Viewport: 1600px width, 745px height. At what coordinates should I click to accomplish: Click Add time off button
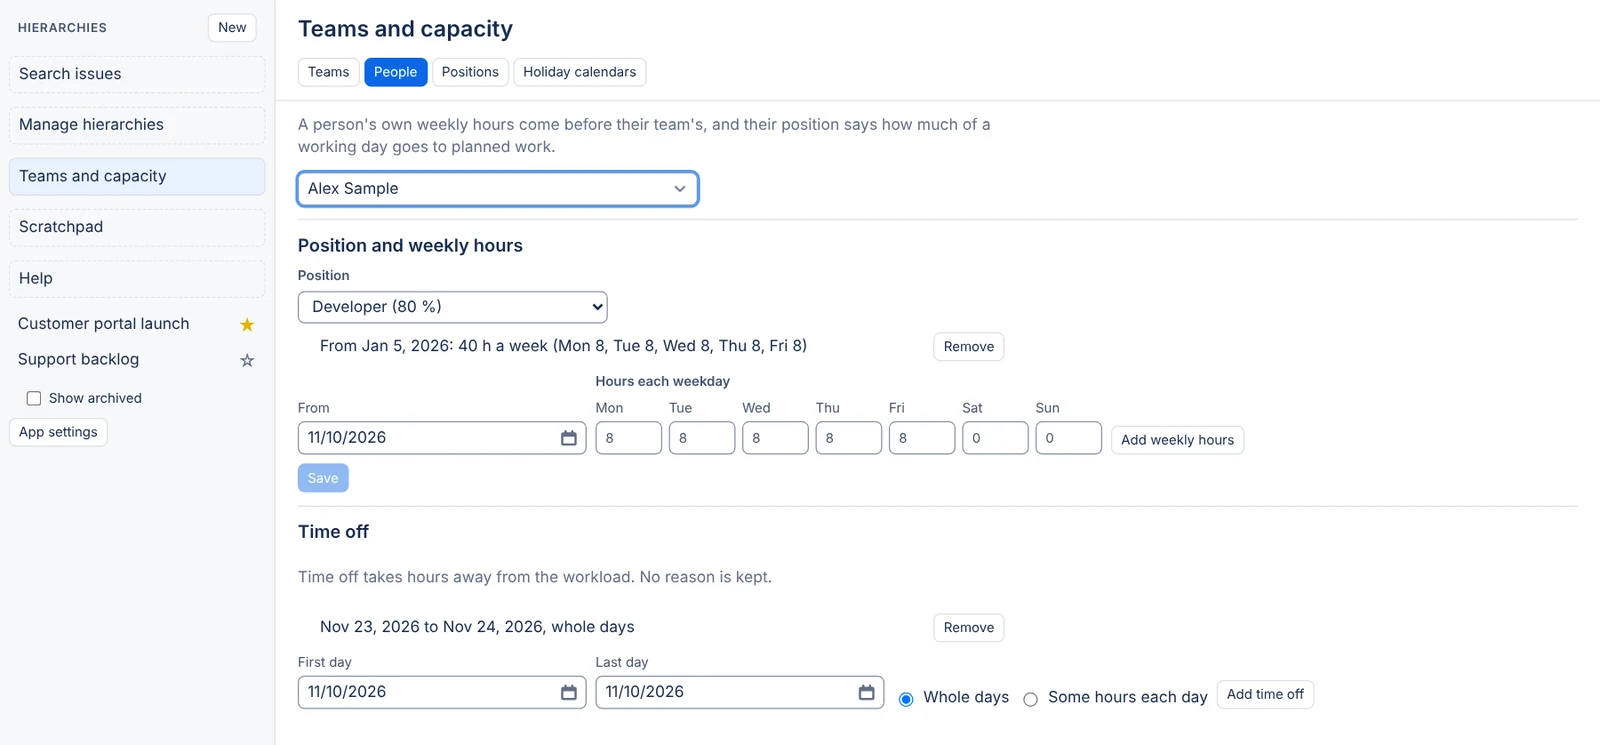[1265, 695]
